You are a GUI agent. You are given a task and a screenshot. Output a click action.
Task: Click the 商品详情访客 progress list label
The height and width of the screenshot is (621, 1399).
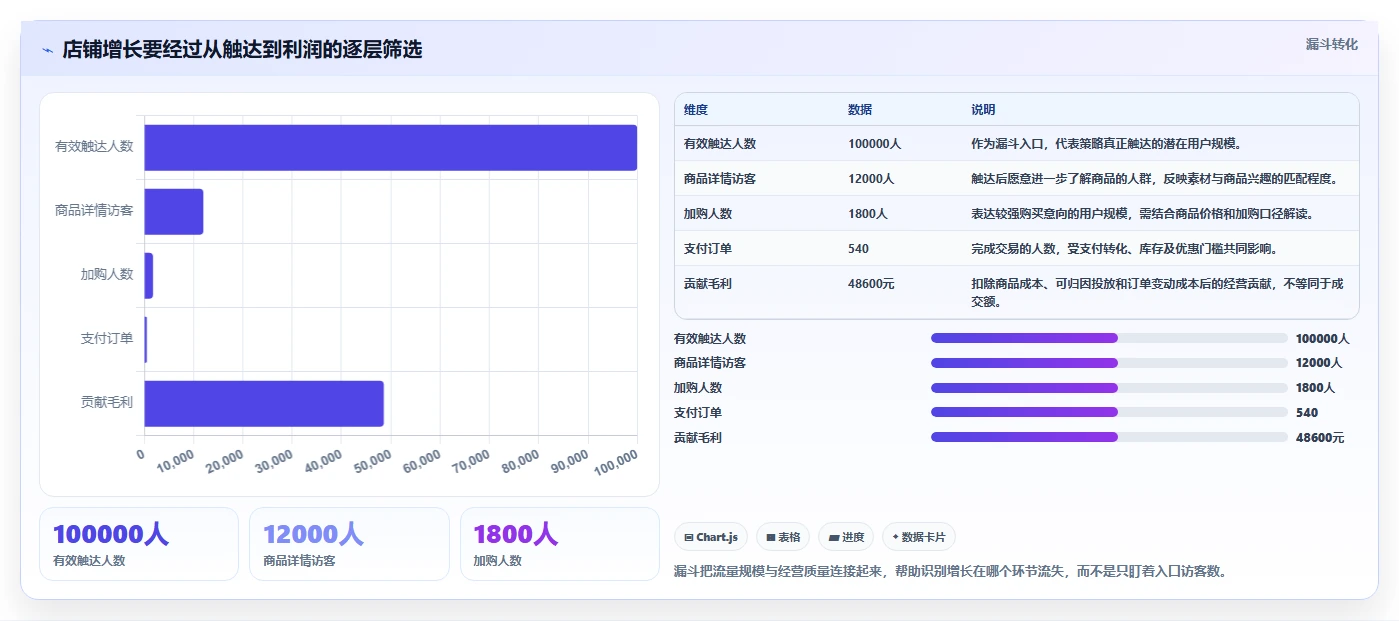(710, 363)
